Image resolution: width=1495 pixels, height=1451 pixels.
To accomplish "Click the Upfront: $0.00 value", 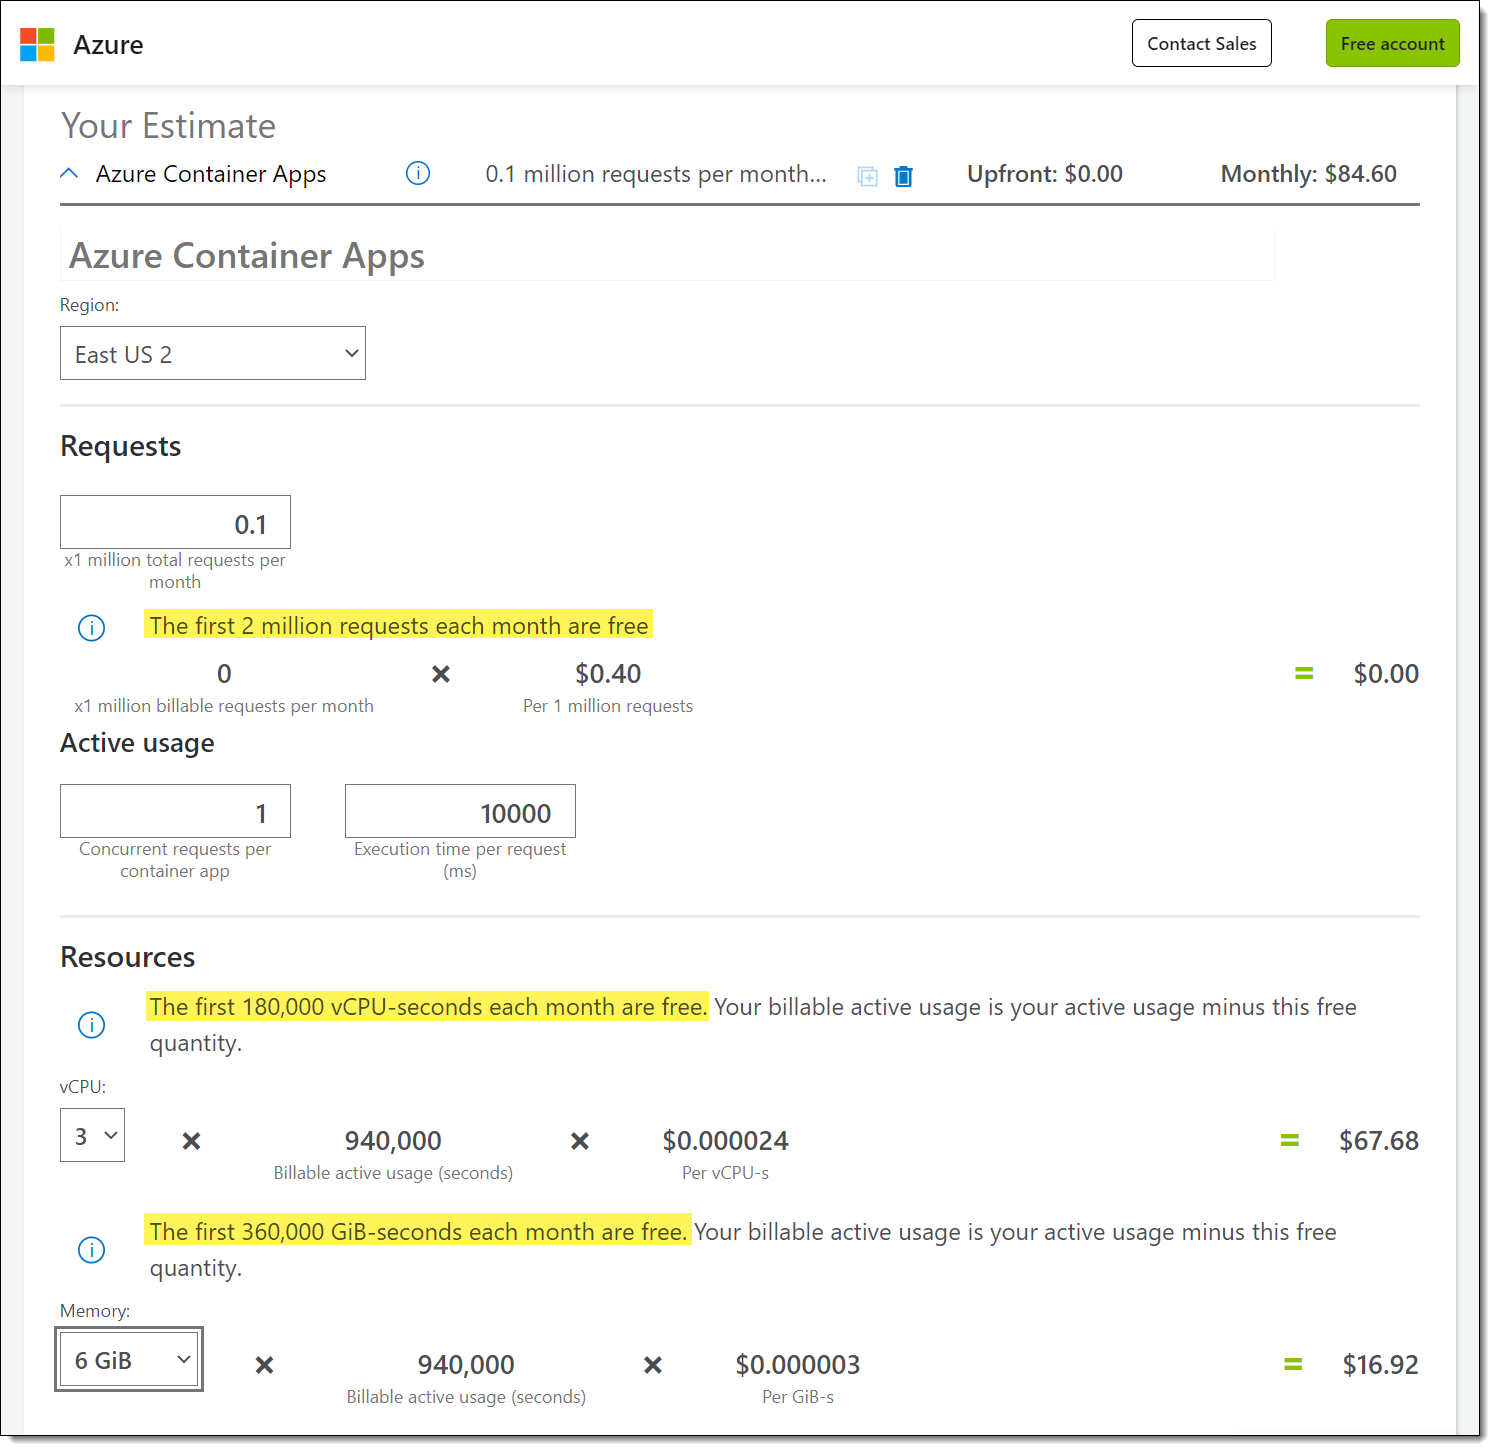I will click(x=1045, y=174).
